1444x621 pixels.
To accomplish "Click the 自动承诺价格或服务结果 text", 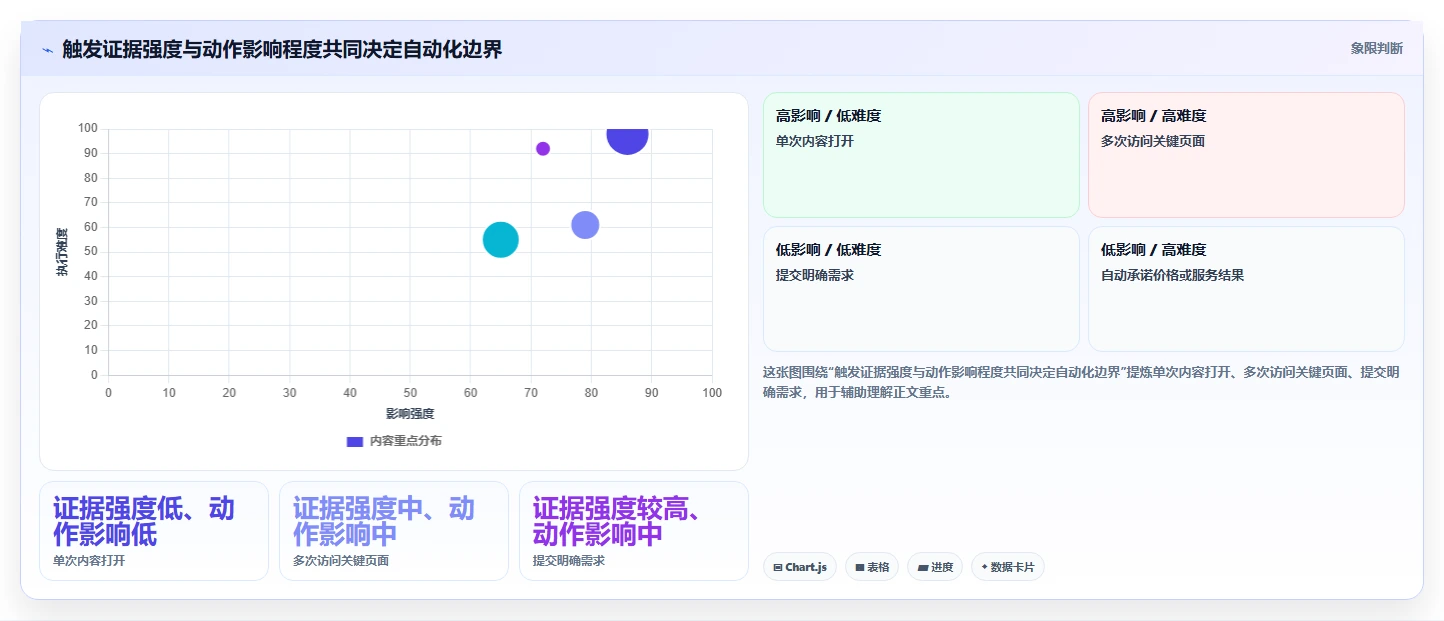I will click(1172, 275).
